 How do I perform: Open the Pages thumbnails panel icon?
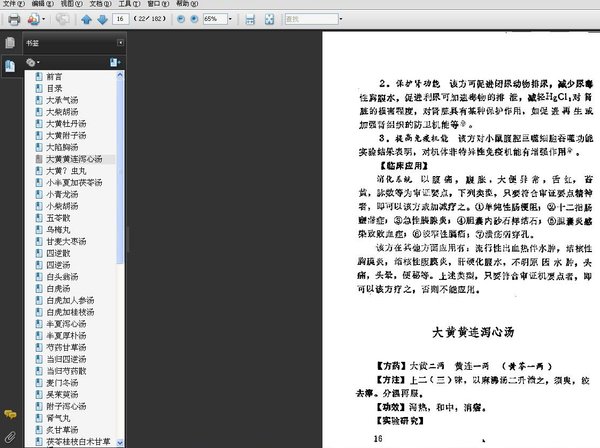tap(10, 42)
